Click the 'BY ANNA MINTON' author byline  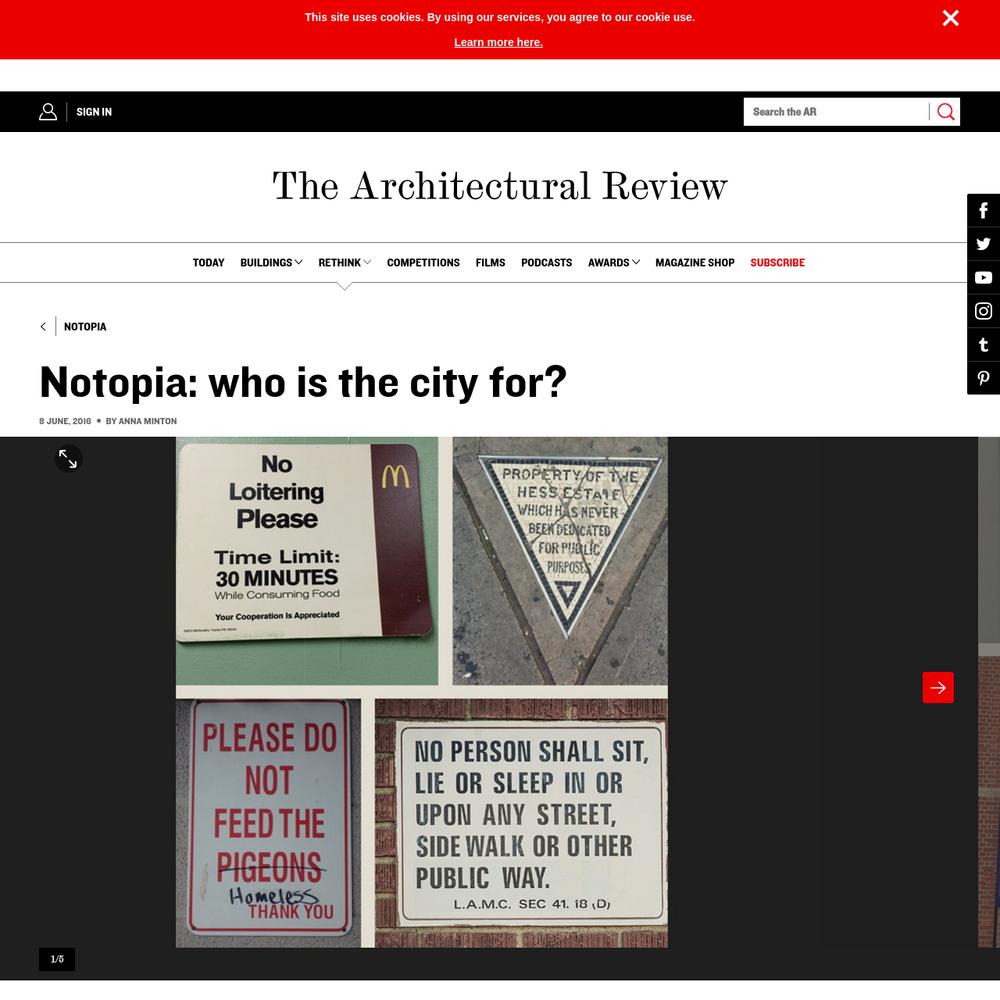coord(141,421)
